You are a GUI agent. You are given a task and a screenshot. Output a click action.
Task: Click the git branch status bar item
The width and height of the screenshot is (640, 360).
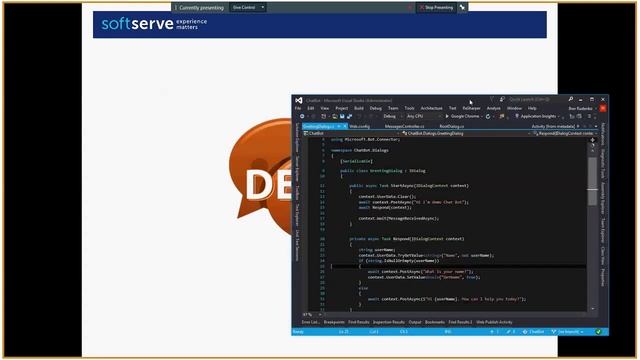pyautogui.click(x=567, y=332)
